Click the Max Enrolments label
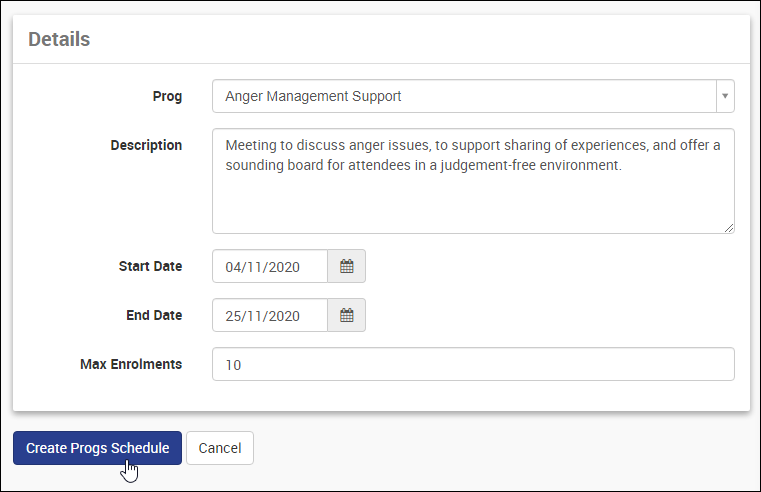 (x=131, y=364)
